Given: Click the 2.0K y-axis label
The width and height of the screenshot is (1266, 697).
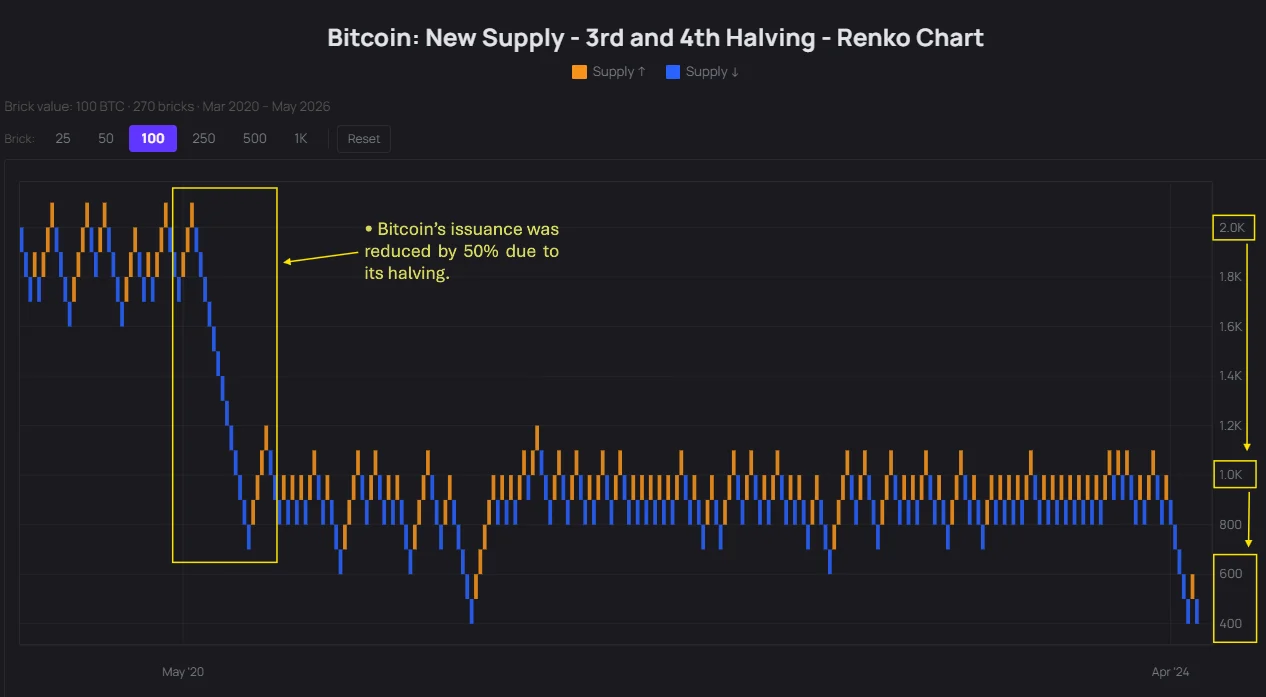Looking at the screenshot, I should pos(1231,228).
